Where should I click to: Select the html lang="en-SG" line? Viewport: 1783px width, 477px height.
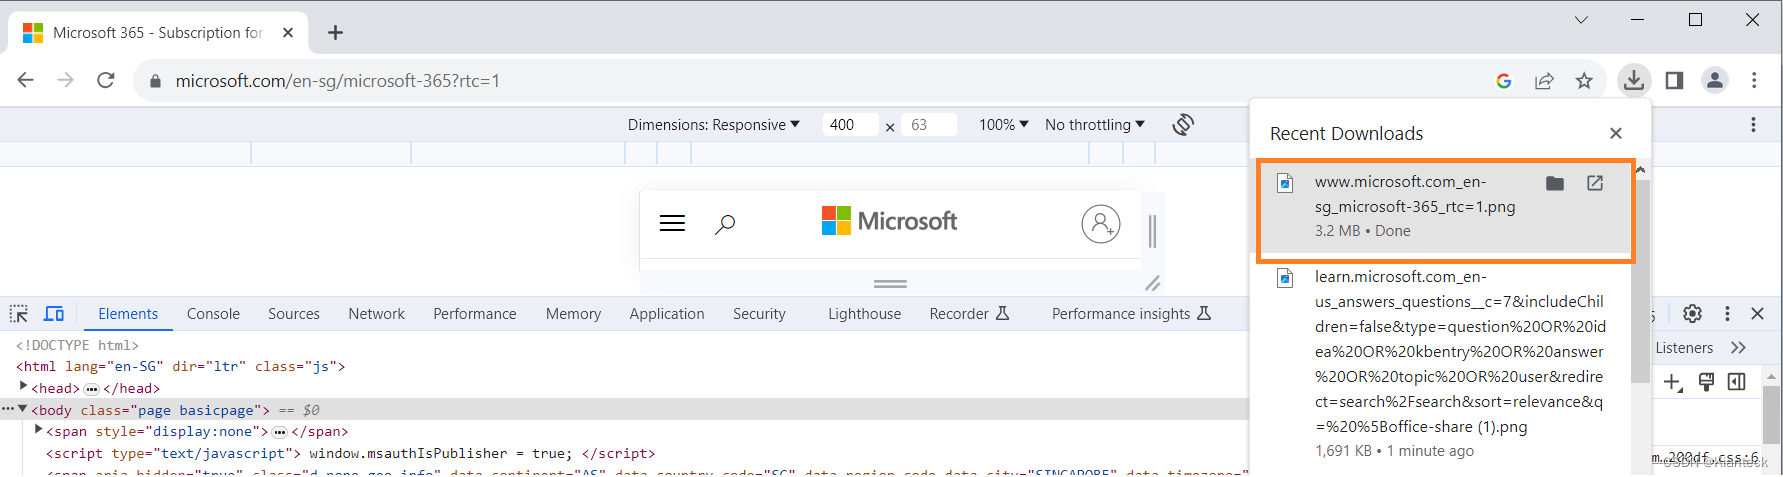coord(180,367)
